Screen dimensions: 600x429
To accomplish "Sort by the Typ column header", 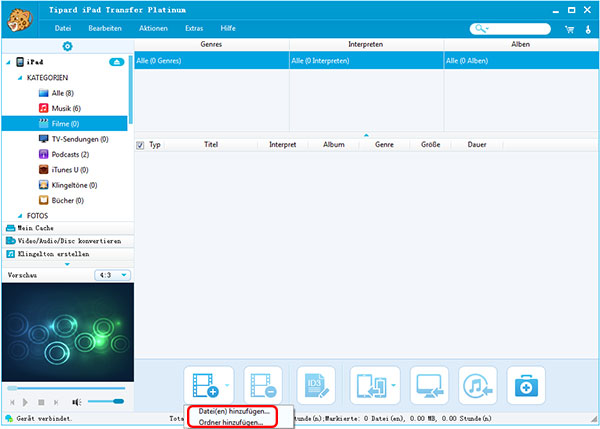I will 155,145.
